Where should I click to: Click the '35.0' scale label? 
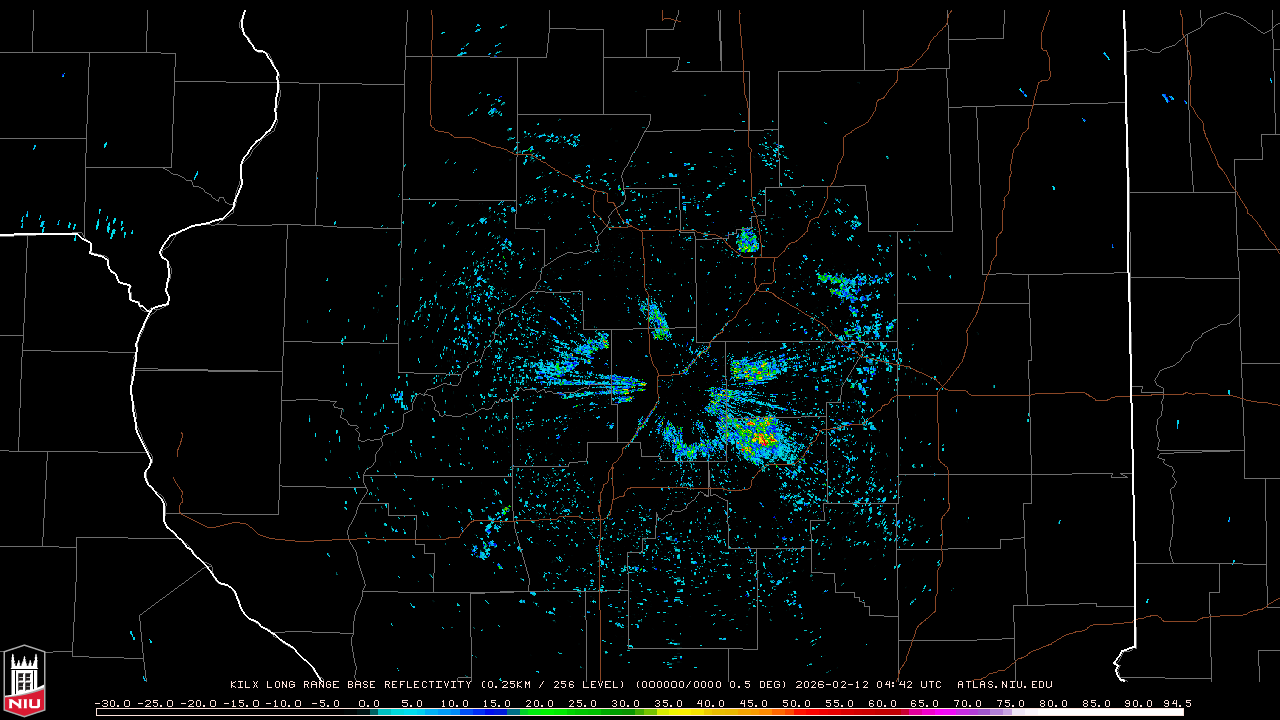click(667, 703)
